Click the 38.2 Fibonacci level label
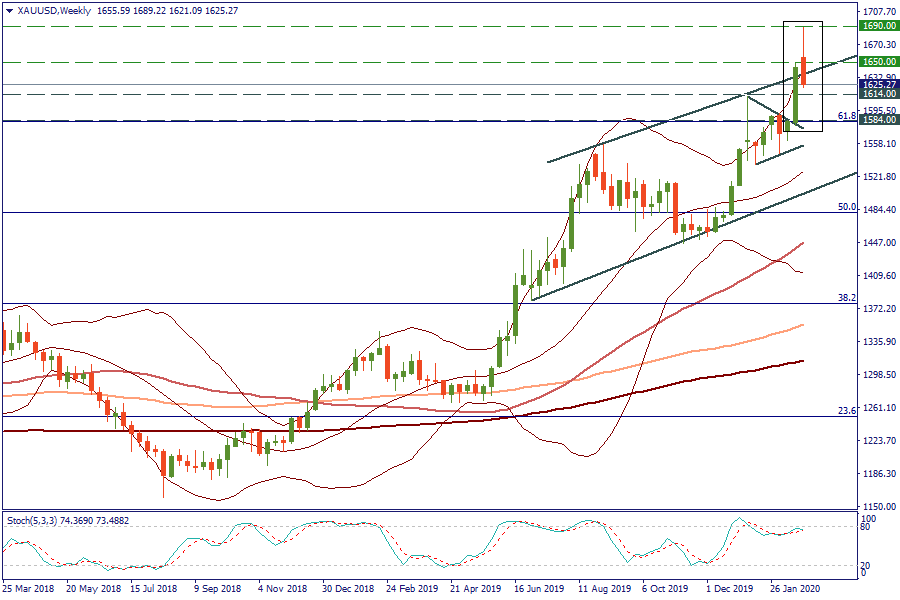This screenshot has height=600, width=900. [x=846, y=298]
